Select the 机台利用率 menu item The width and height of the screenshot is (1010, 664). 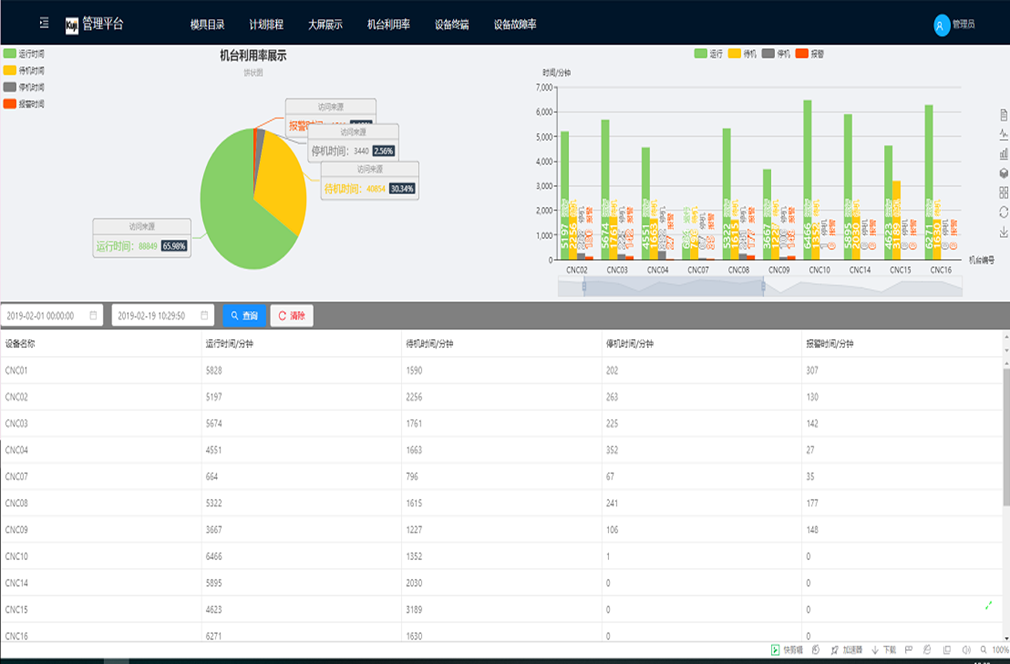pos(388,24)
